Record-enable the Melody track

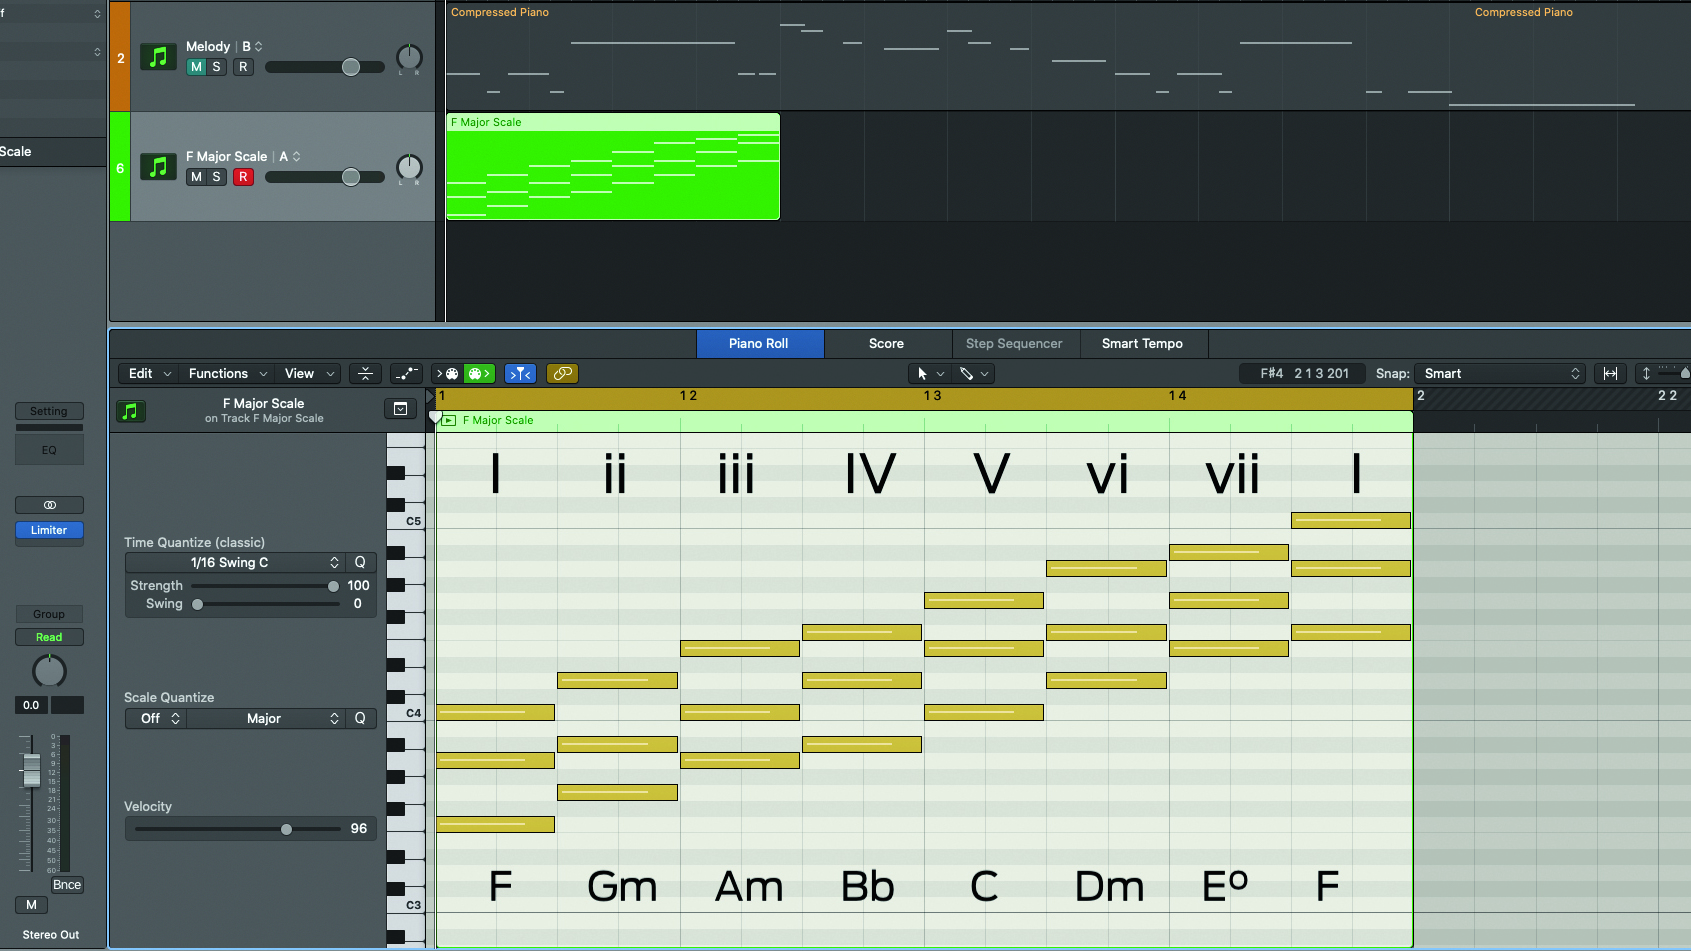pos(243,67)
